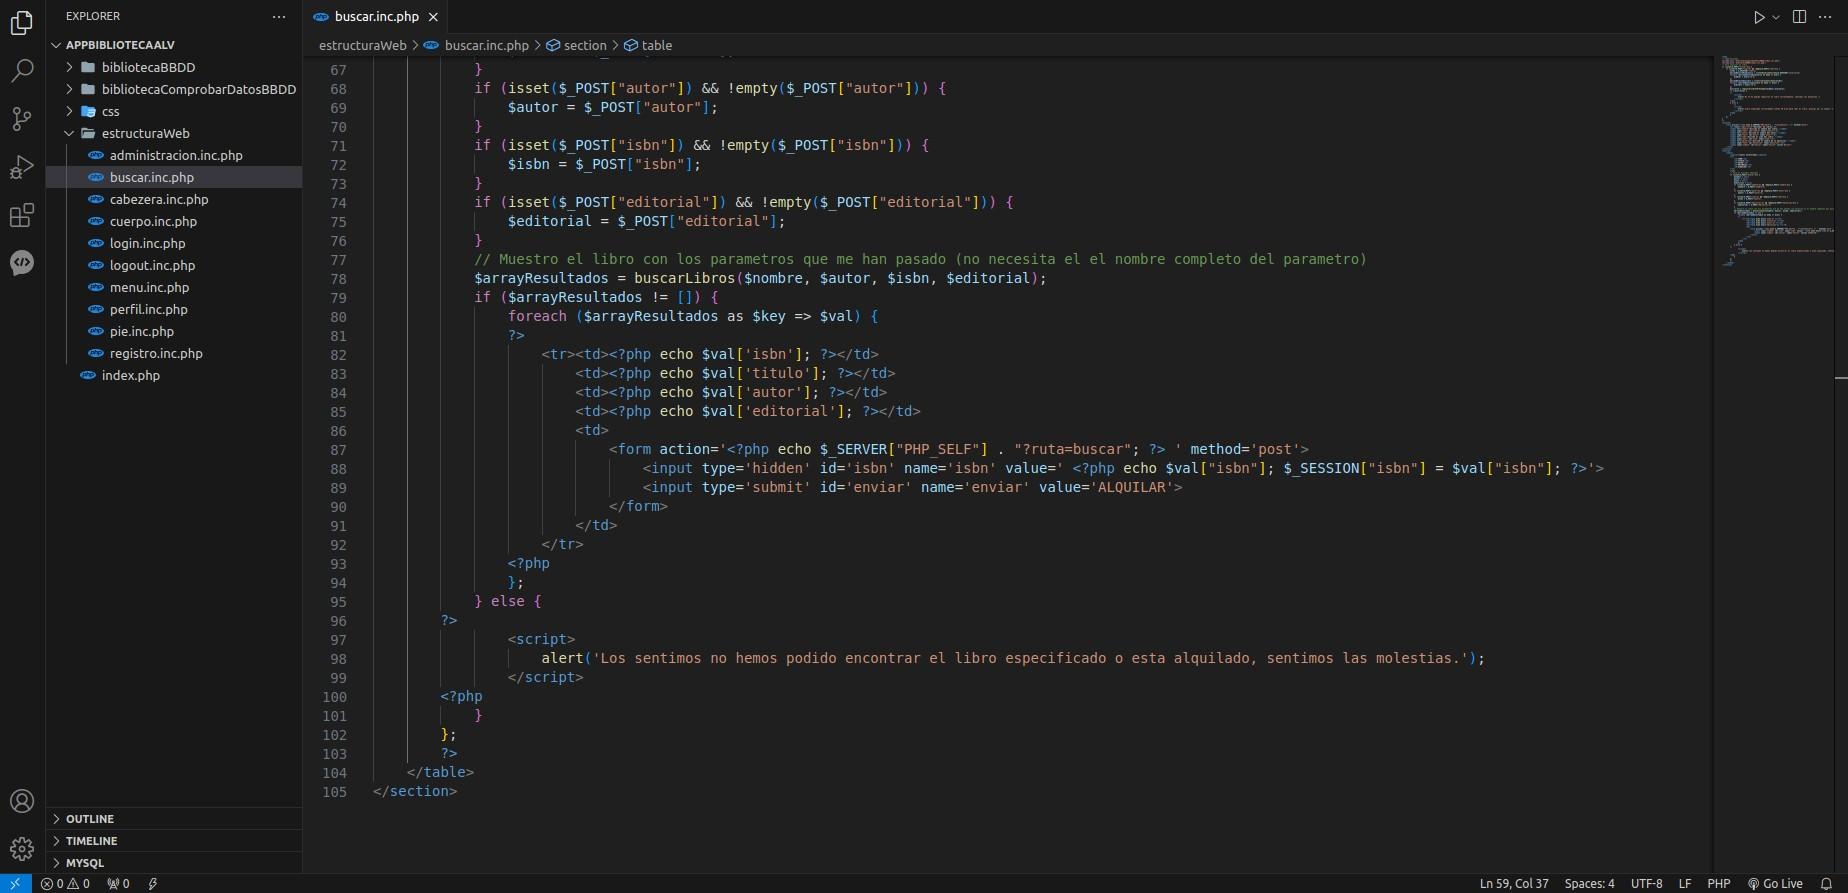
Task: Open the Run and Debug view icon
Action: (21, 167)
